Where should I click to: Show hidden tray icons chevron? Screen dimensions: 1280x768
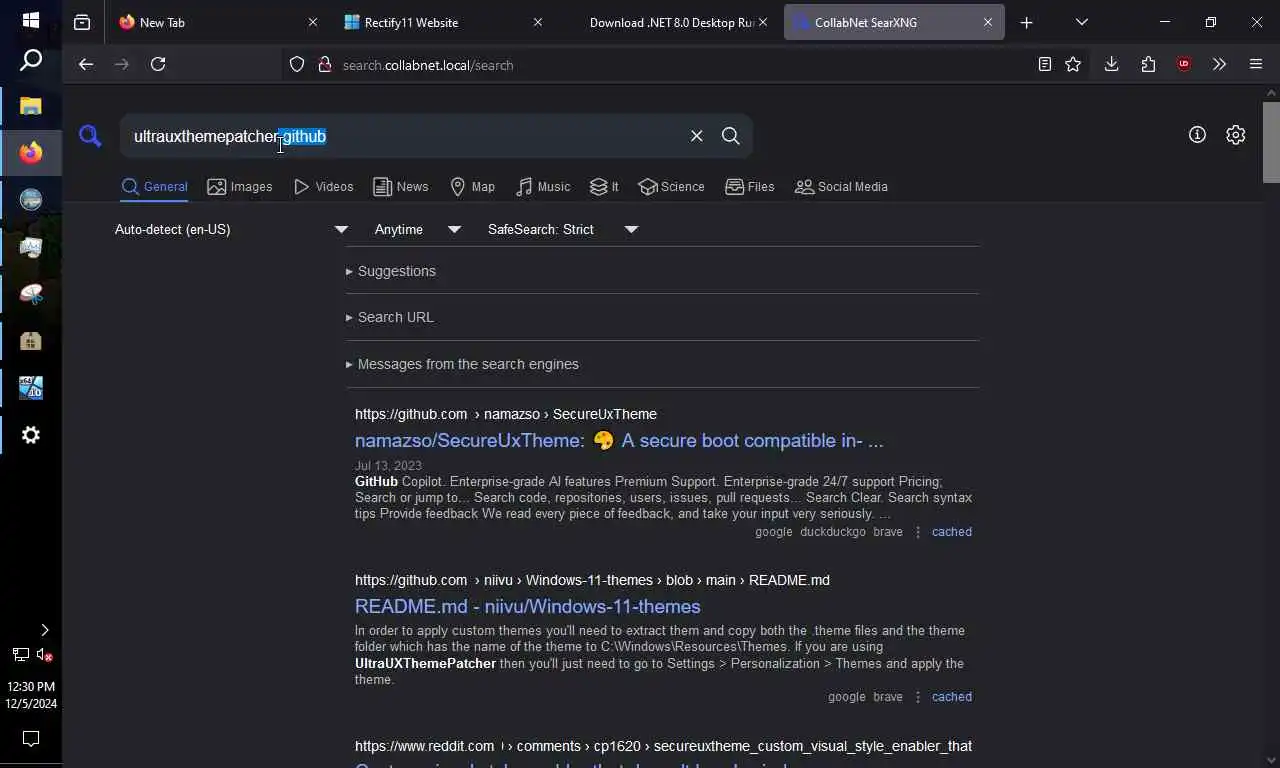pos(44,630)
